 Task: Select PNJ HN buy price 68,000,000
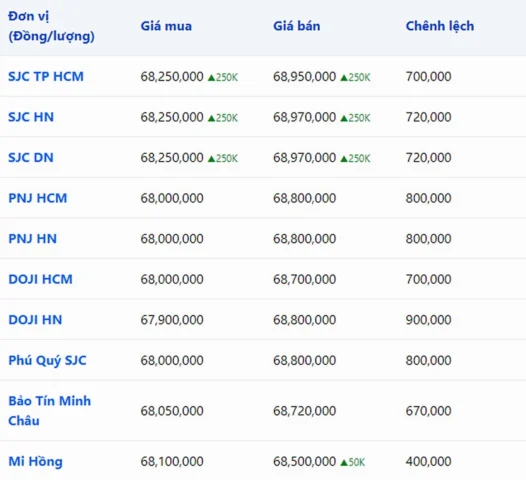(x=172, y=239)
